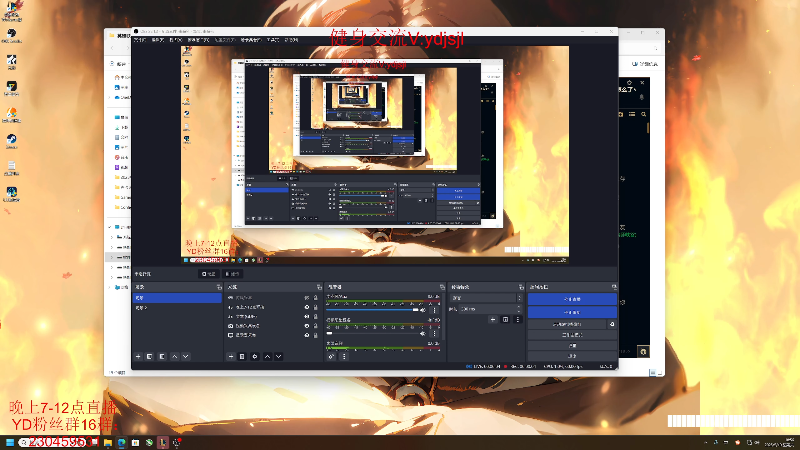Expand OneDrive in File Explorer sidebar
This screenshot has width=800, height=450.
tap(110, 97)
